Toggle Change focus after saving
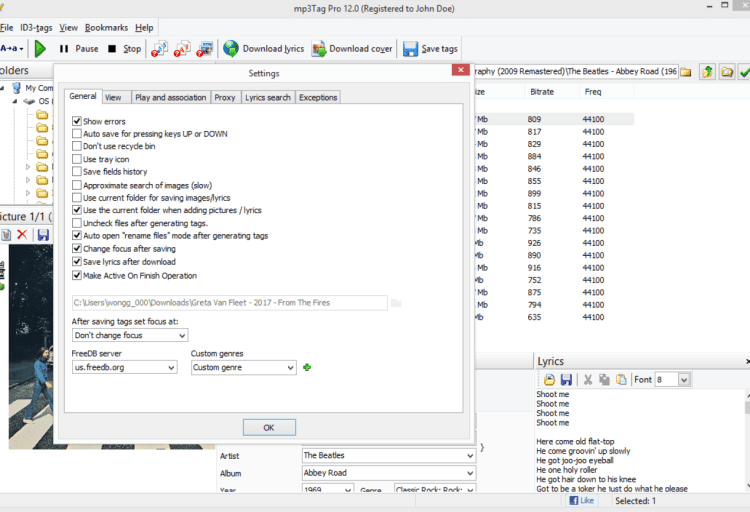Viewport: 750px width, 512px height. (x=77, y=248)
